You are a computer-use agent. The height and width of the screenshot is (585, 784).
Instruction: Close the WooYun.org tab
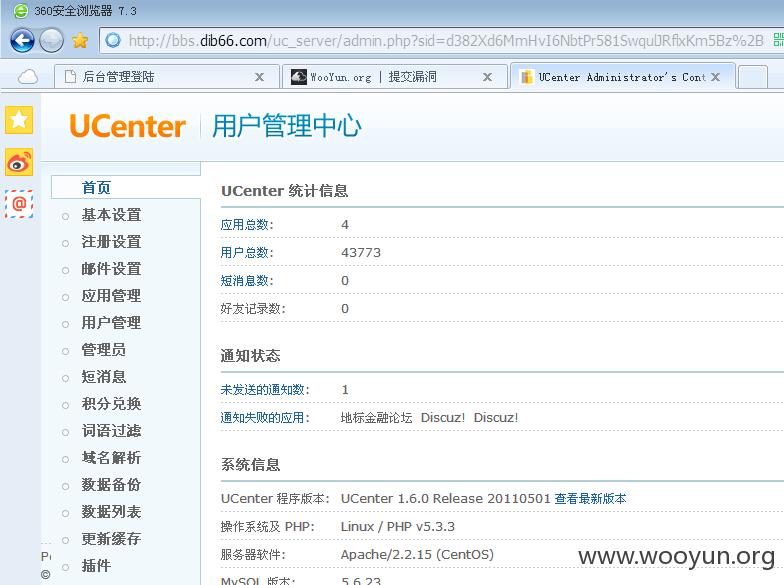click(x=487, y=77)
